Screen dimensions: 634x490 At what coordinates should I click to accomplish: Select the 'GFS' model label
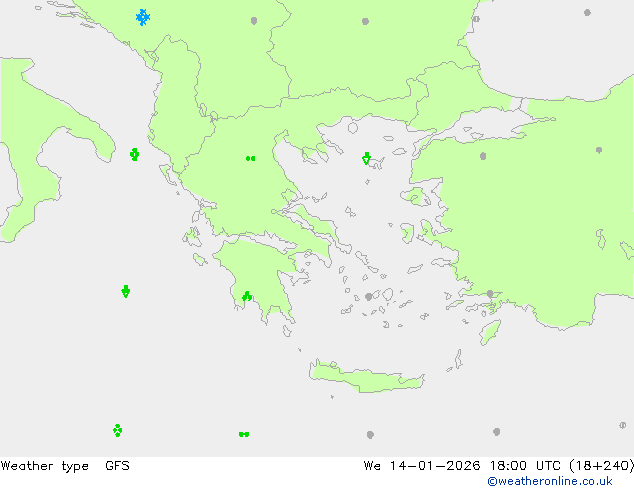(117, 466)
